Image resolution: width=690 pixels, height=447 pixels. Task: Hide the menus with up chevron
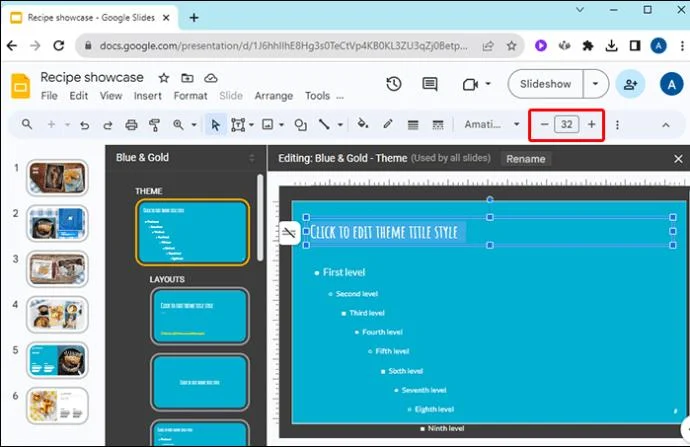click(x=666, y=125)
